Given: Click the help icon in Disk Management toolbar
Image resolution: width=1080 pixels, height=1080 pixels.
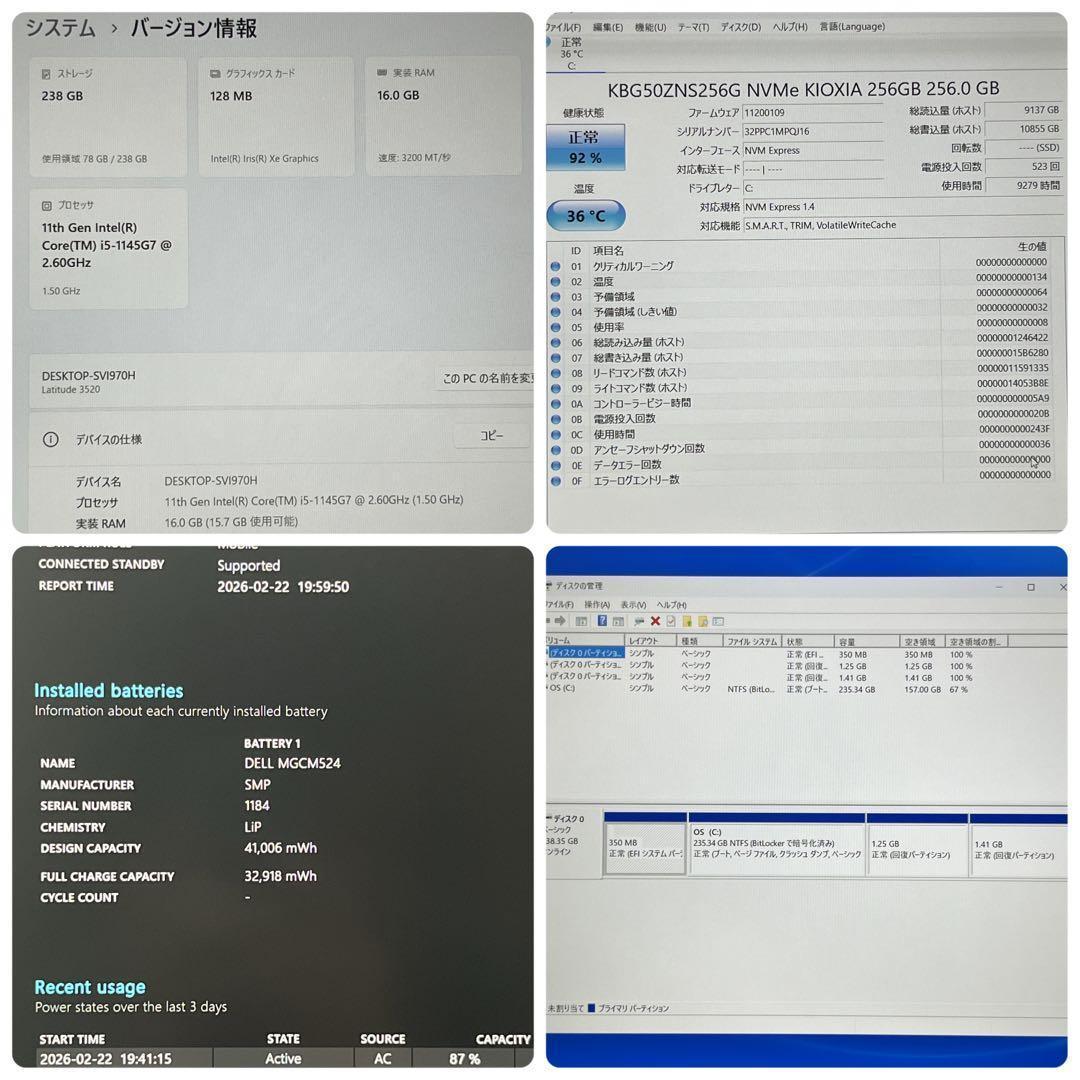Looking at the screenshot, I should pos(602,620).
